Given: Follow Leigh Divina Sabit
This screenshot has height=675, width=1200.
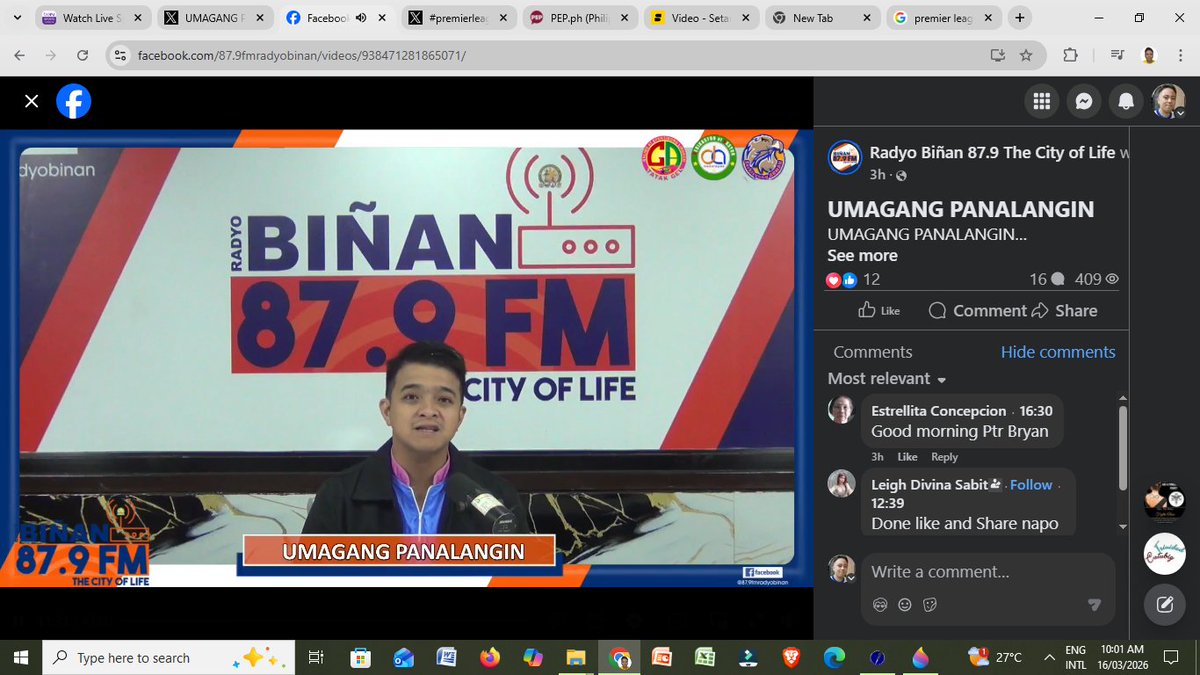Looking at the screenshot, I should [x=1031, y=485].
